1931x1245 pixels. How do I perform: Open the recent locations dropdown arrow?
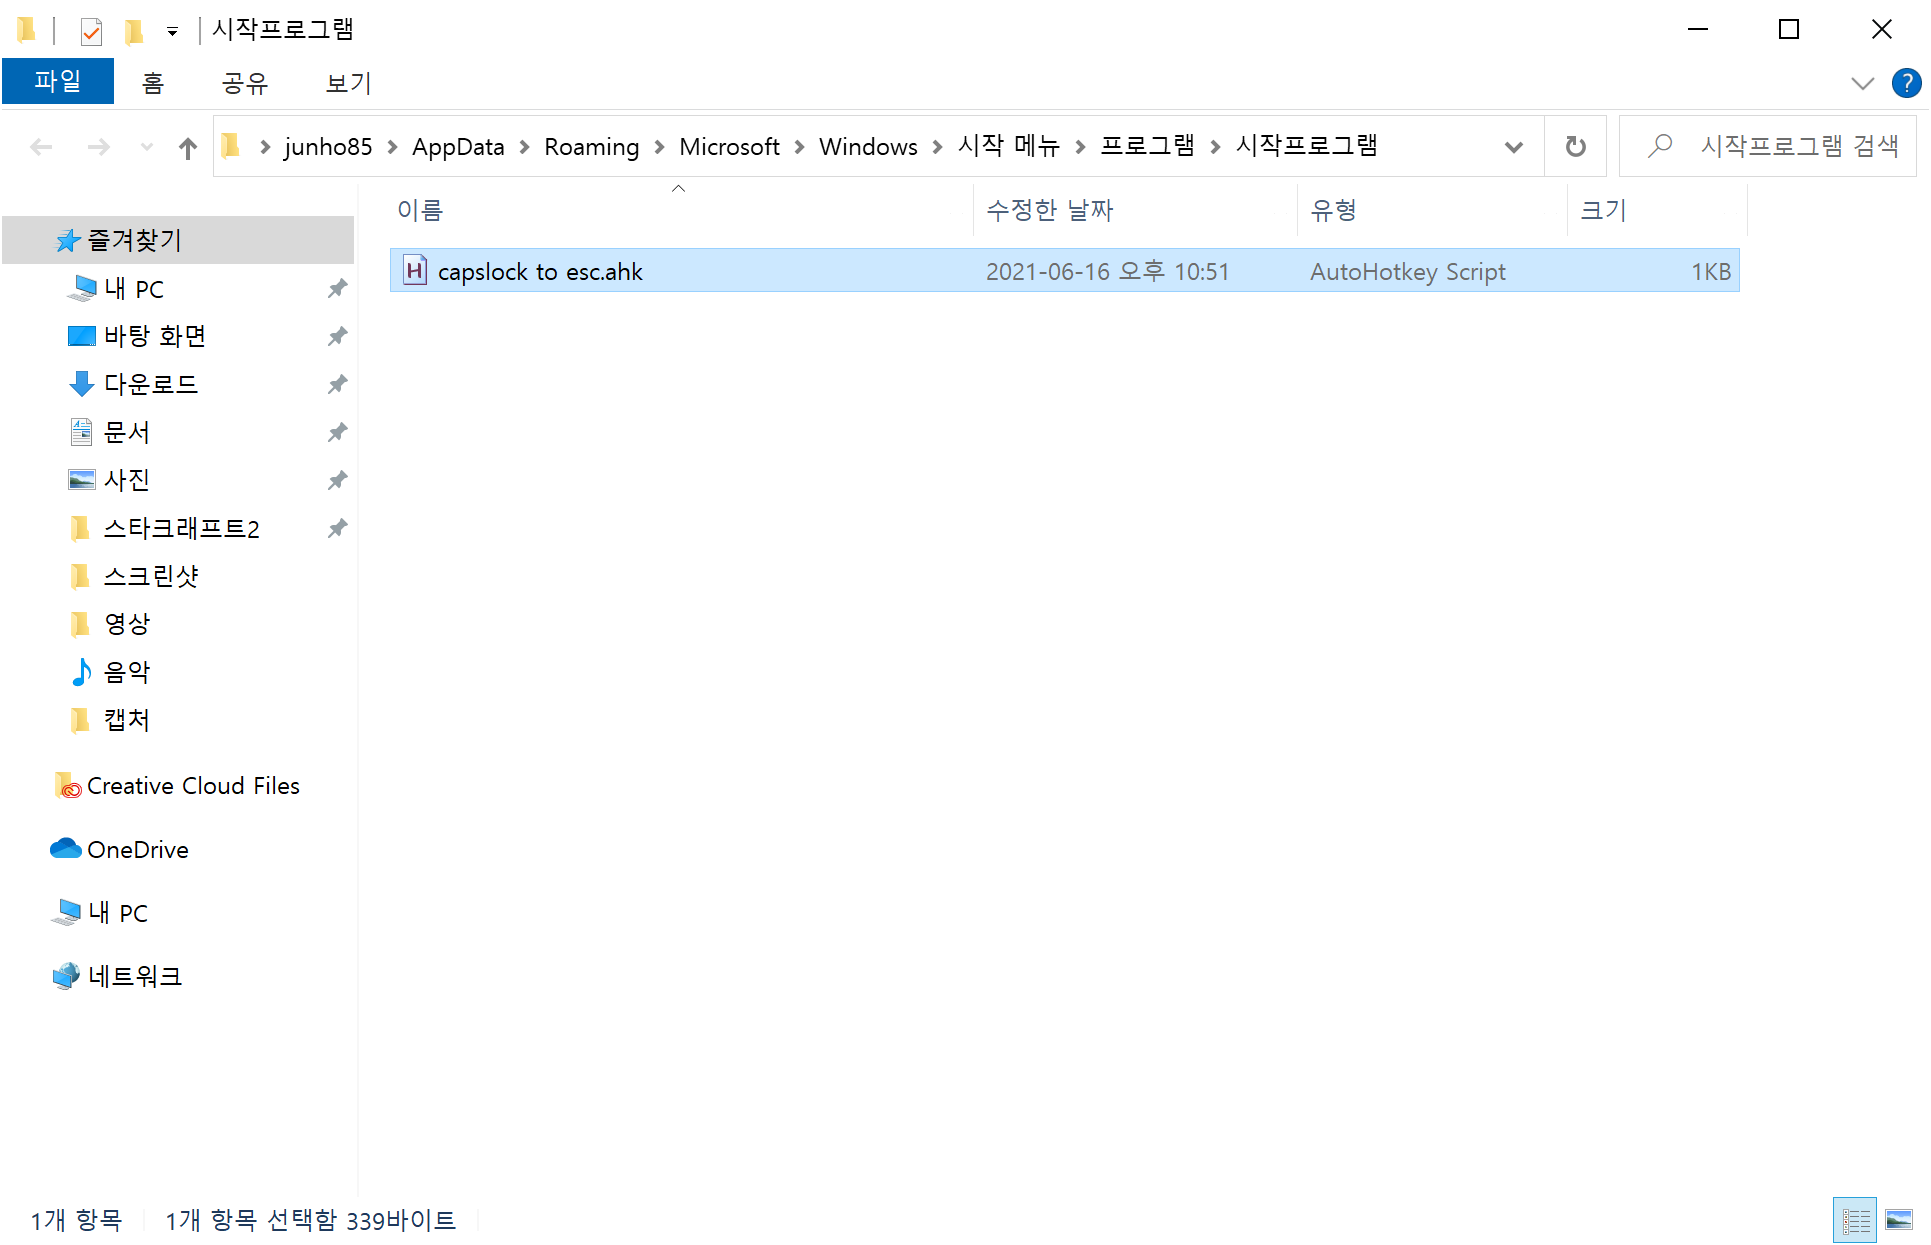147,148
